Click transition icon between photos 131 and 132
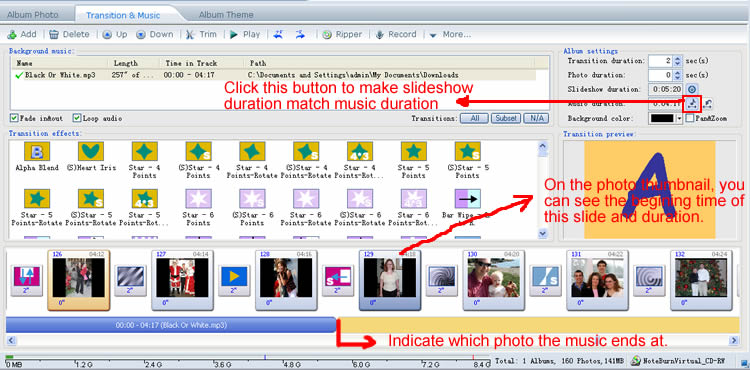750x370 pixels. (649, 280)
